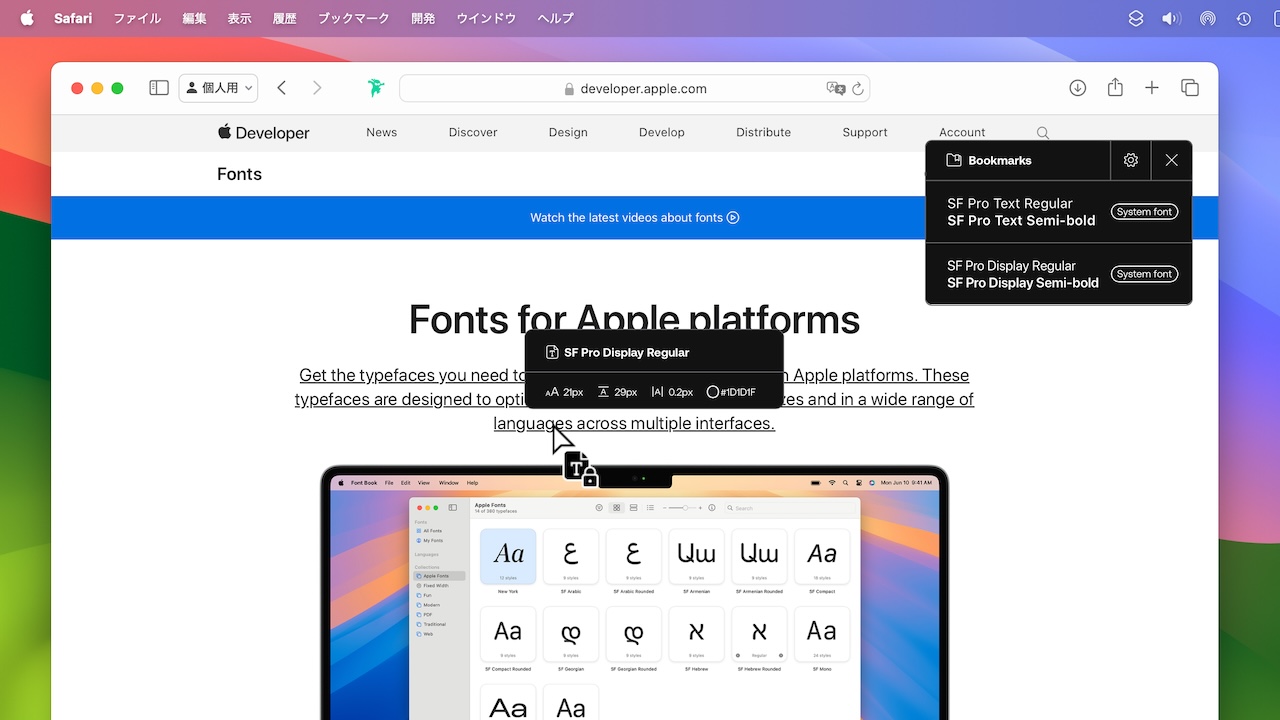
Task: Click the SF Pro Display Regular tooltip title
Action: point(626,352)
